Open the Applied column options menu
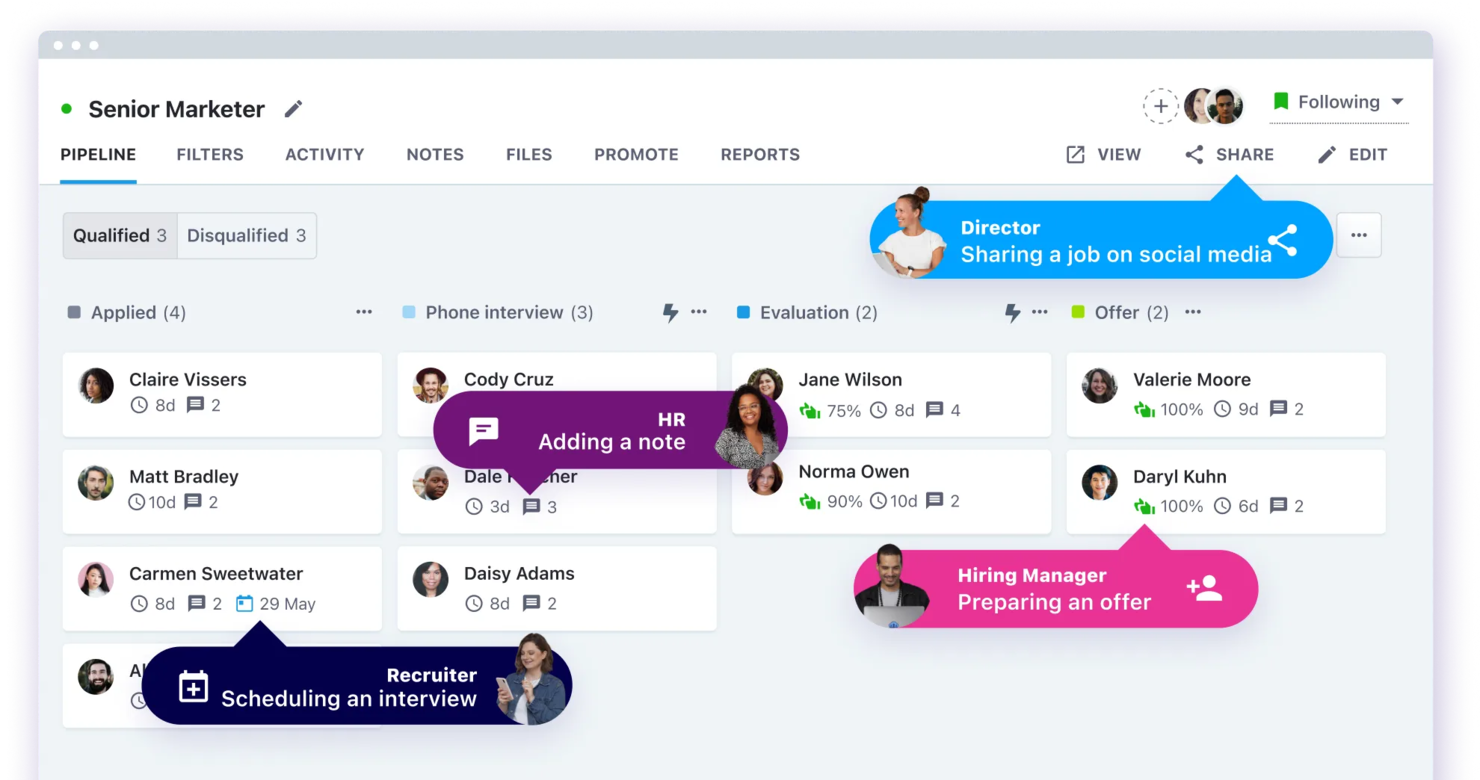Screen dimensions: 1480x780 363,312
